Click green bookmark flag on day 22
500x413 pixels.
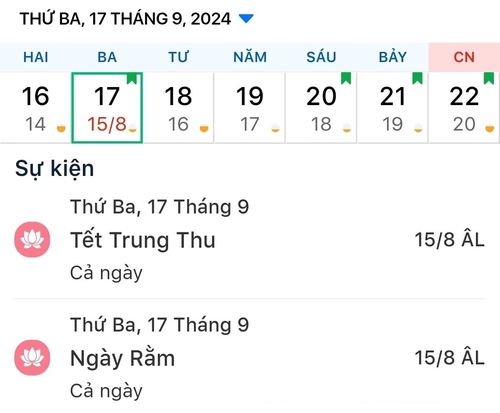(x=489, y=78)
